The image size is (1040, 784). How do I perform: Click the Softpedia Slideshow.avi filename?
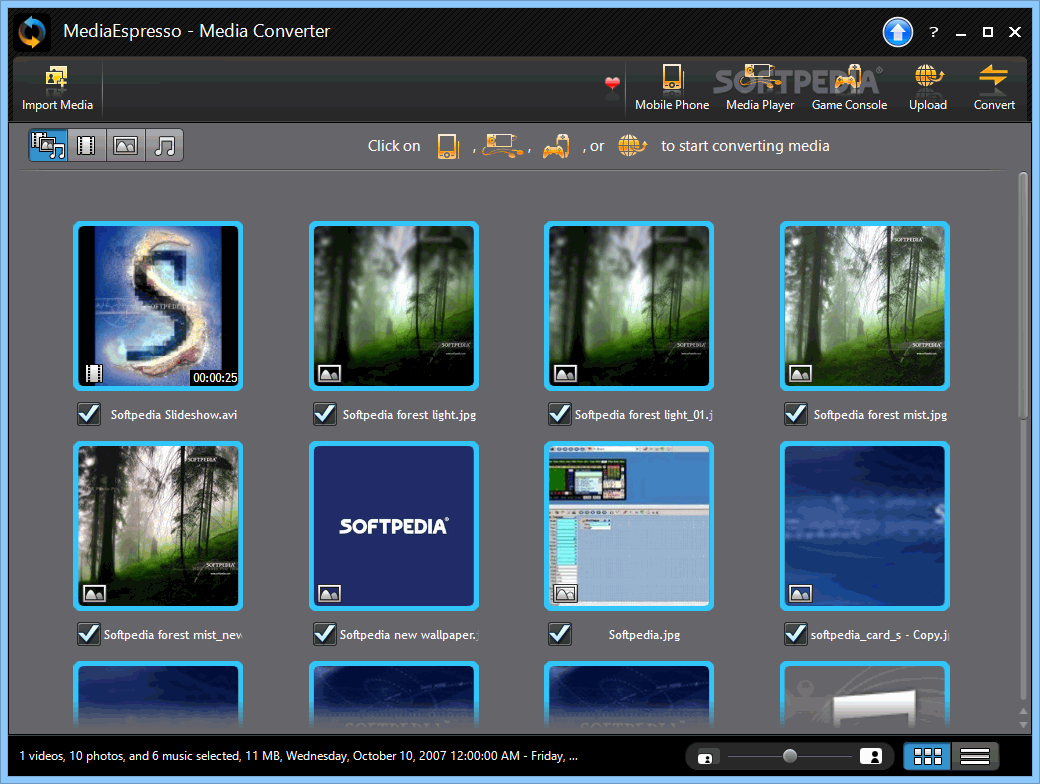pyautogui.click(x=174, y=415)
